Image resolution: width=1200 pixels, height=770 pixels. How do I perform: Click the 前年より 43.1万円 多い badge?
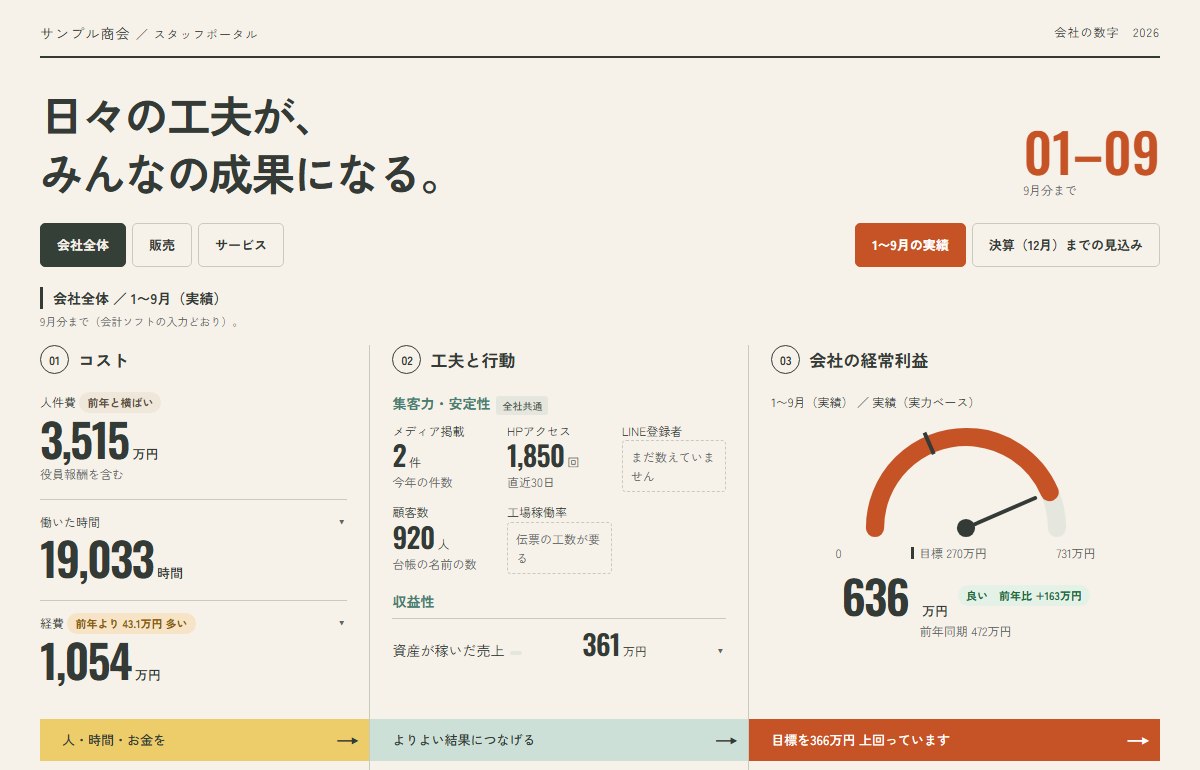click(x=131, y=623)
